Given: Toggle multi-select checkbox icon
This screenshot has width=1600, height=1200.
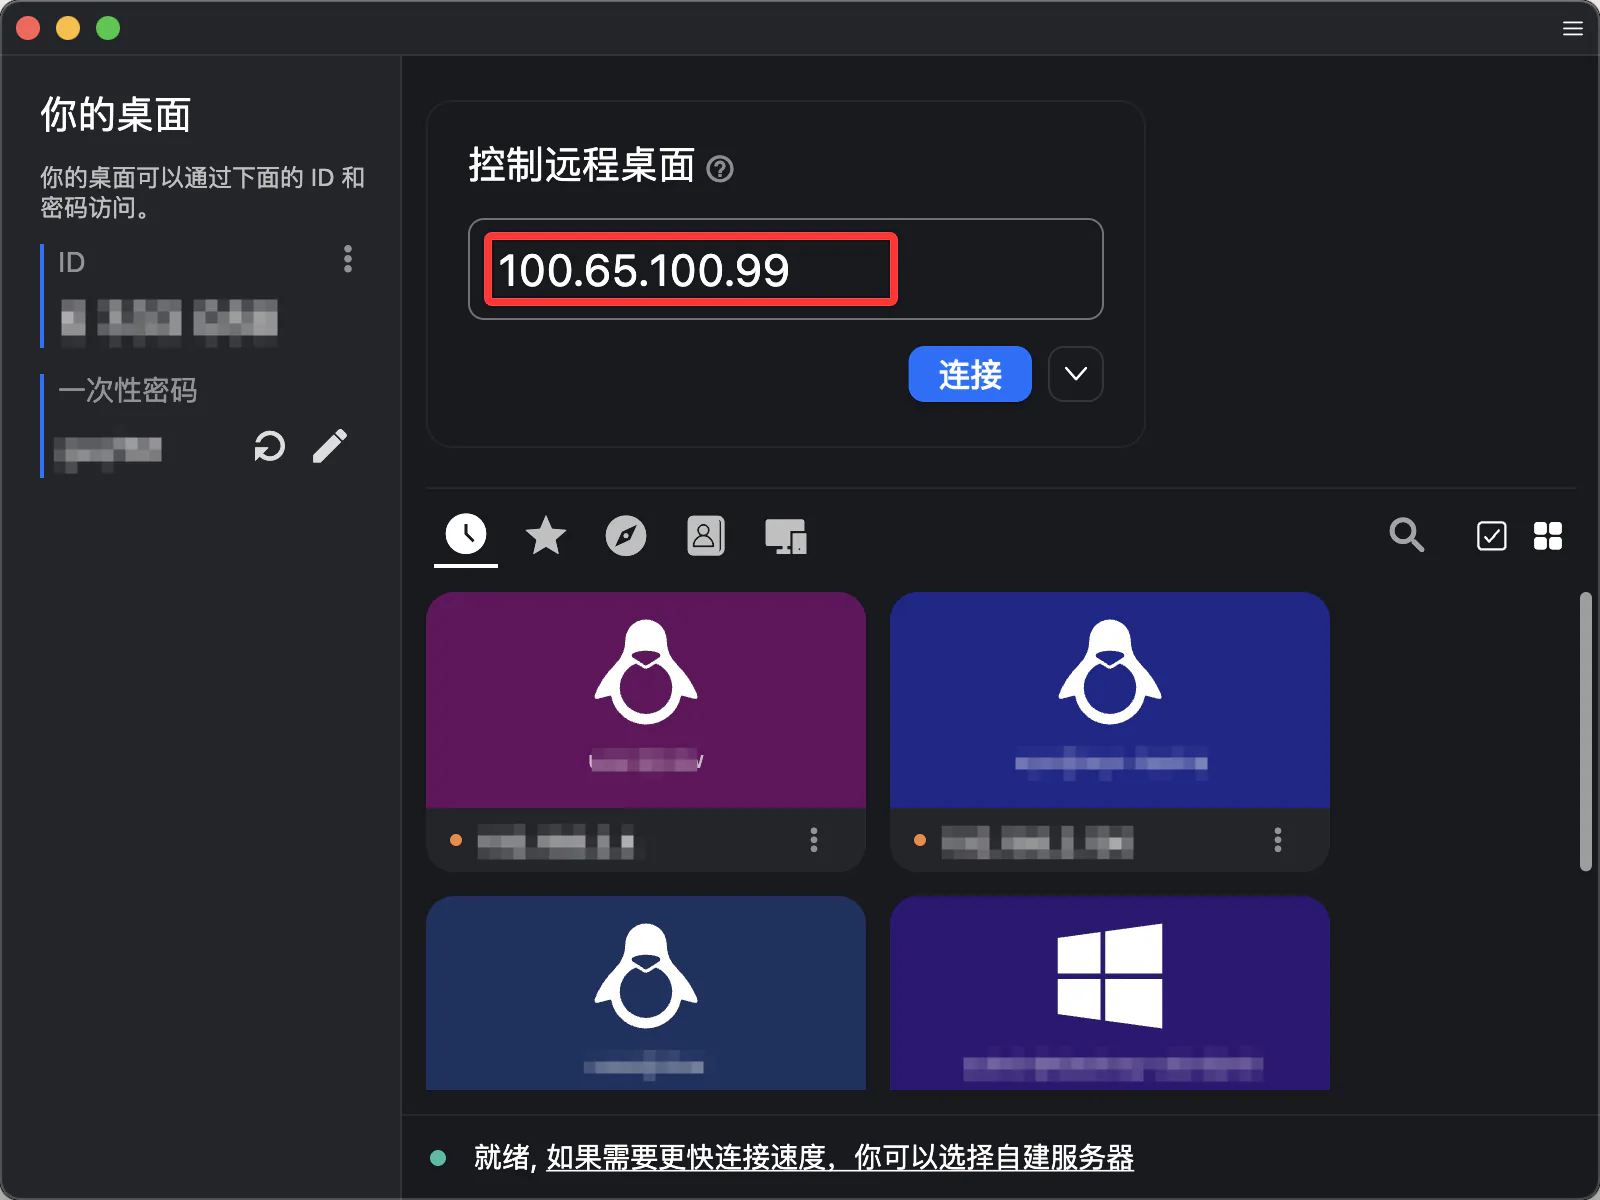Looking at the screenshot, I should pyautogui.click(x=1492, y=536).
